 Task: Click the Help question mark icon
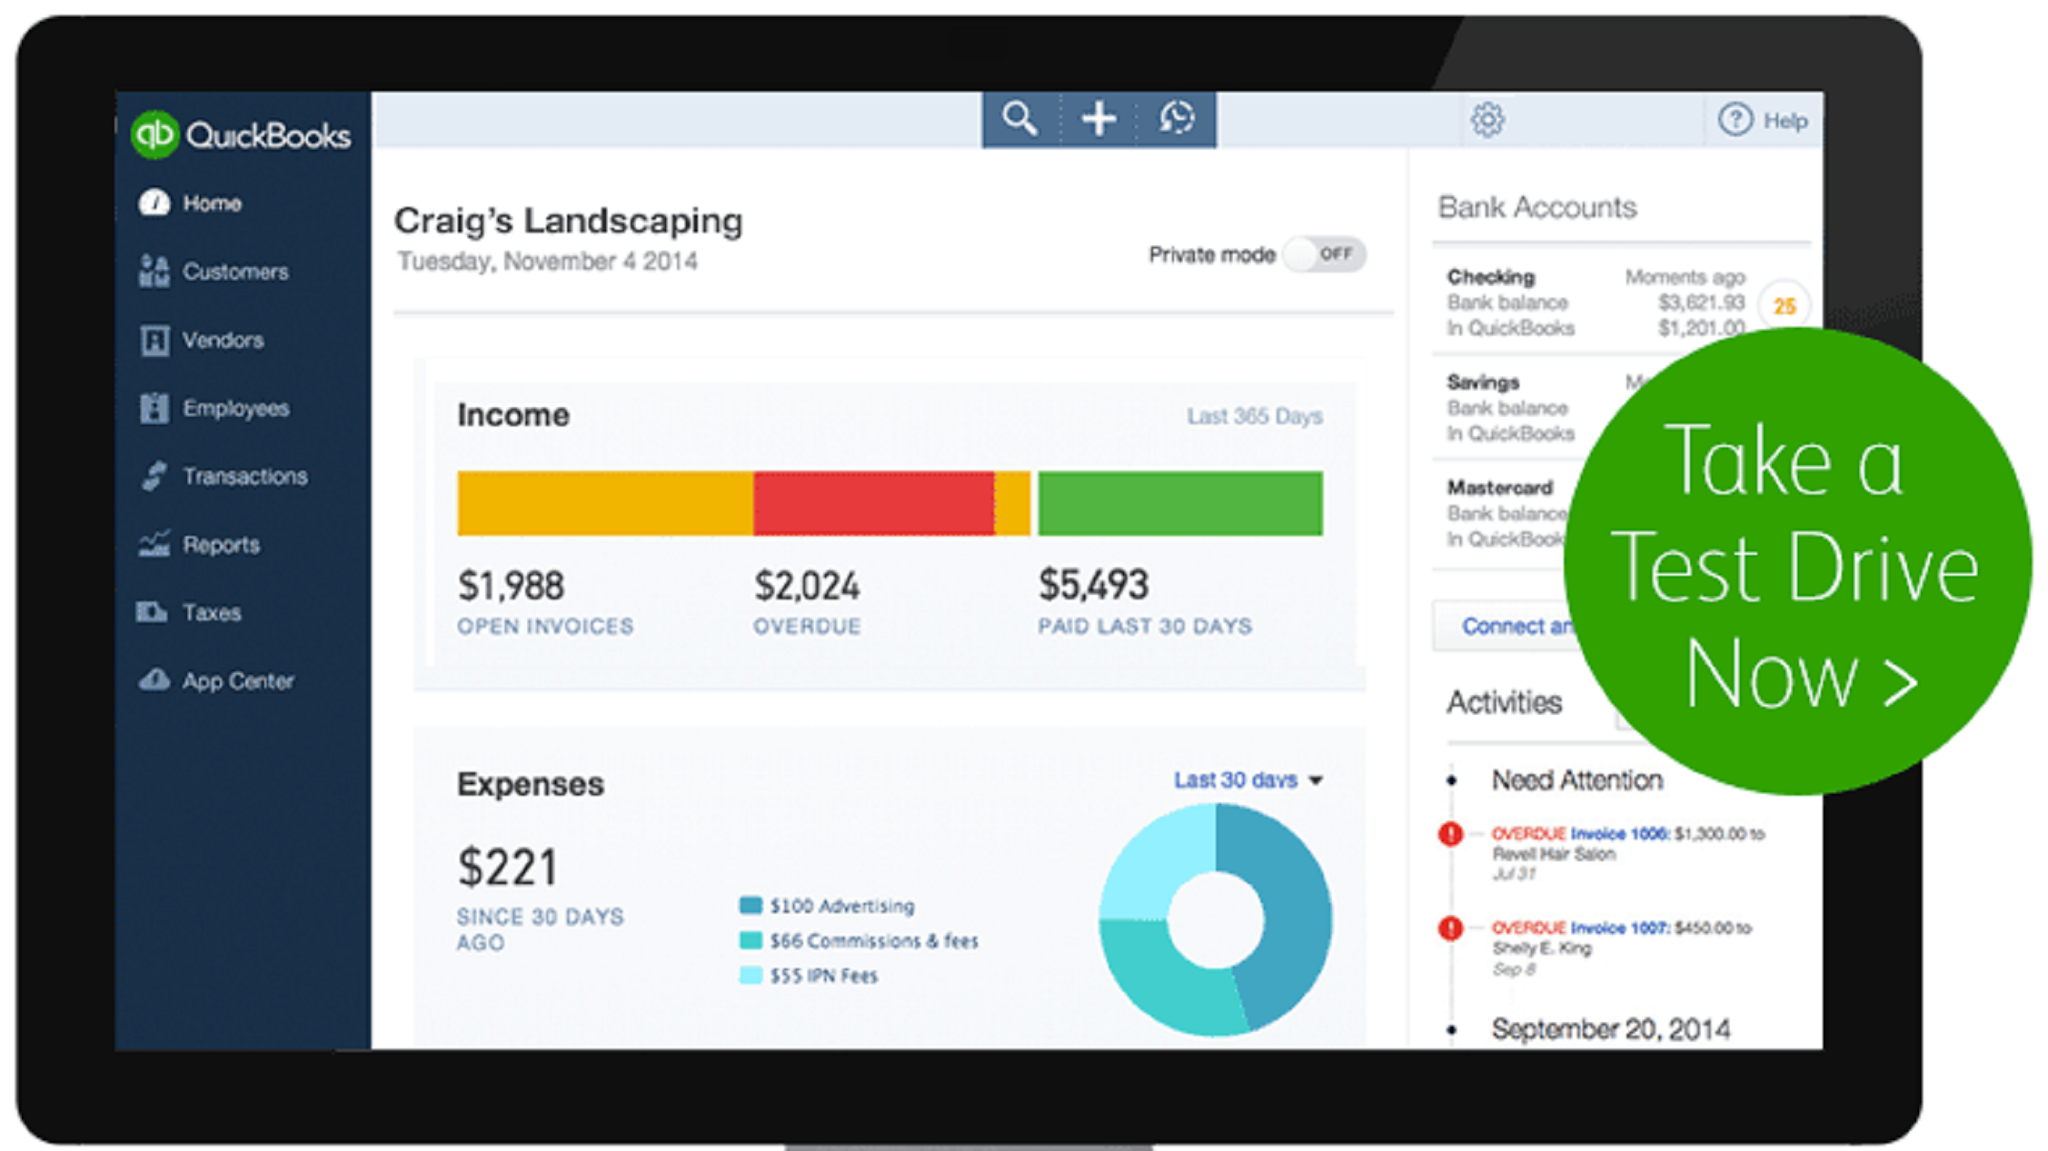pyautogui.click(x=1735, y=120)
